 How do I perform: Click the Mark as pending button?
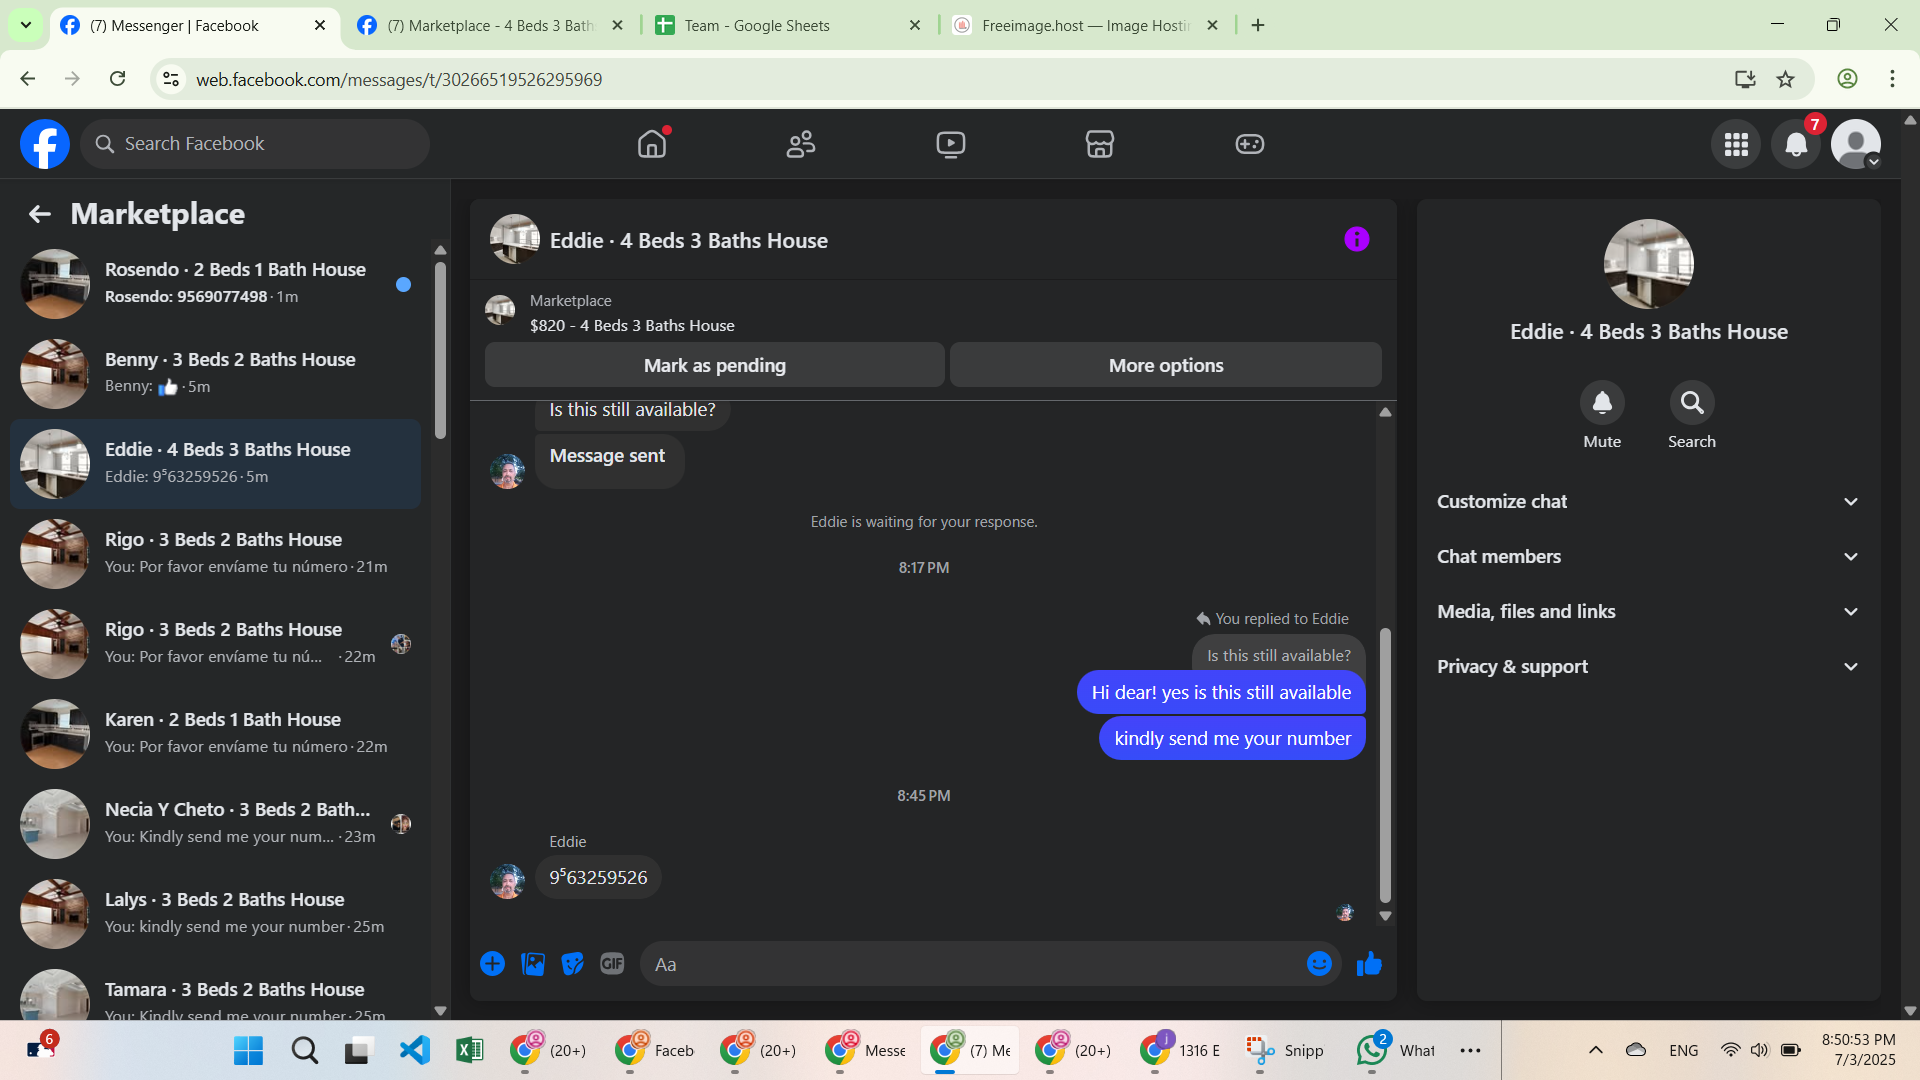(x=714, y=365)
